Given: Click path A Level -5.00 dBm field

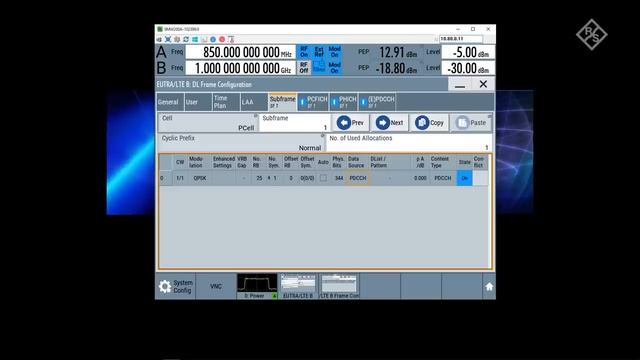Looking at the screenshot, I should pos(468,52).
